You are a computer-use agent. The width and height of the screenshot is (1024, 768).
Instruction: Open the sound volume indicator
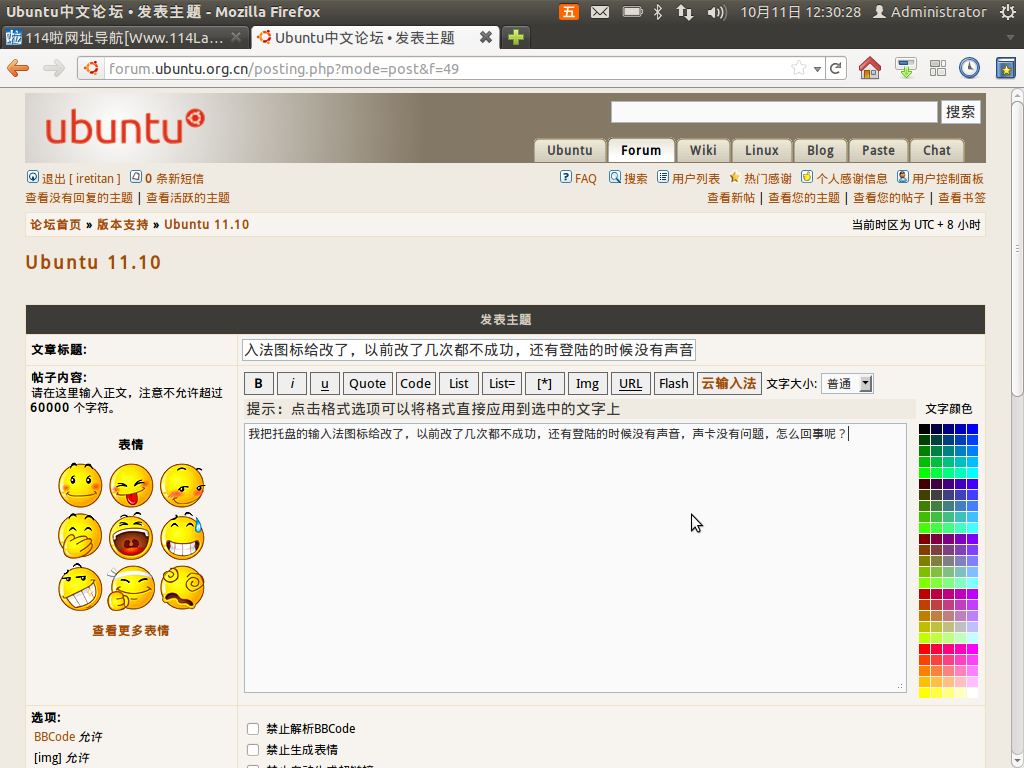(x=716, y=12)
